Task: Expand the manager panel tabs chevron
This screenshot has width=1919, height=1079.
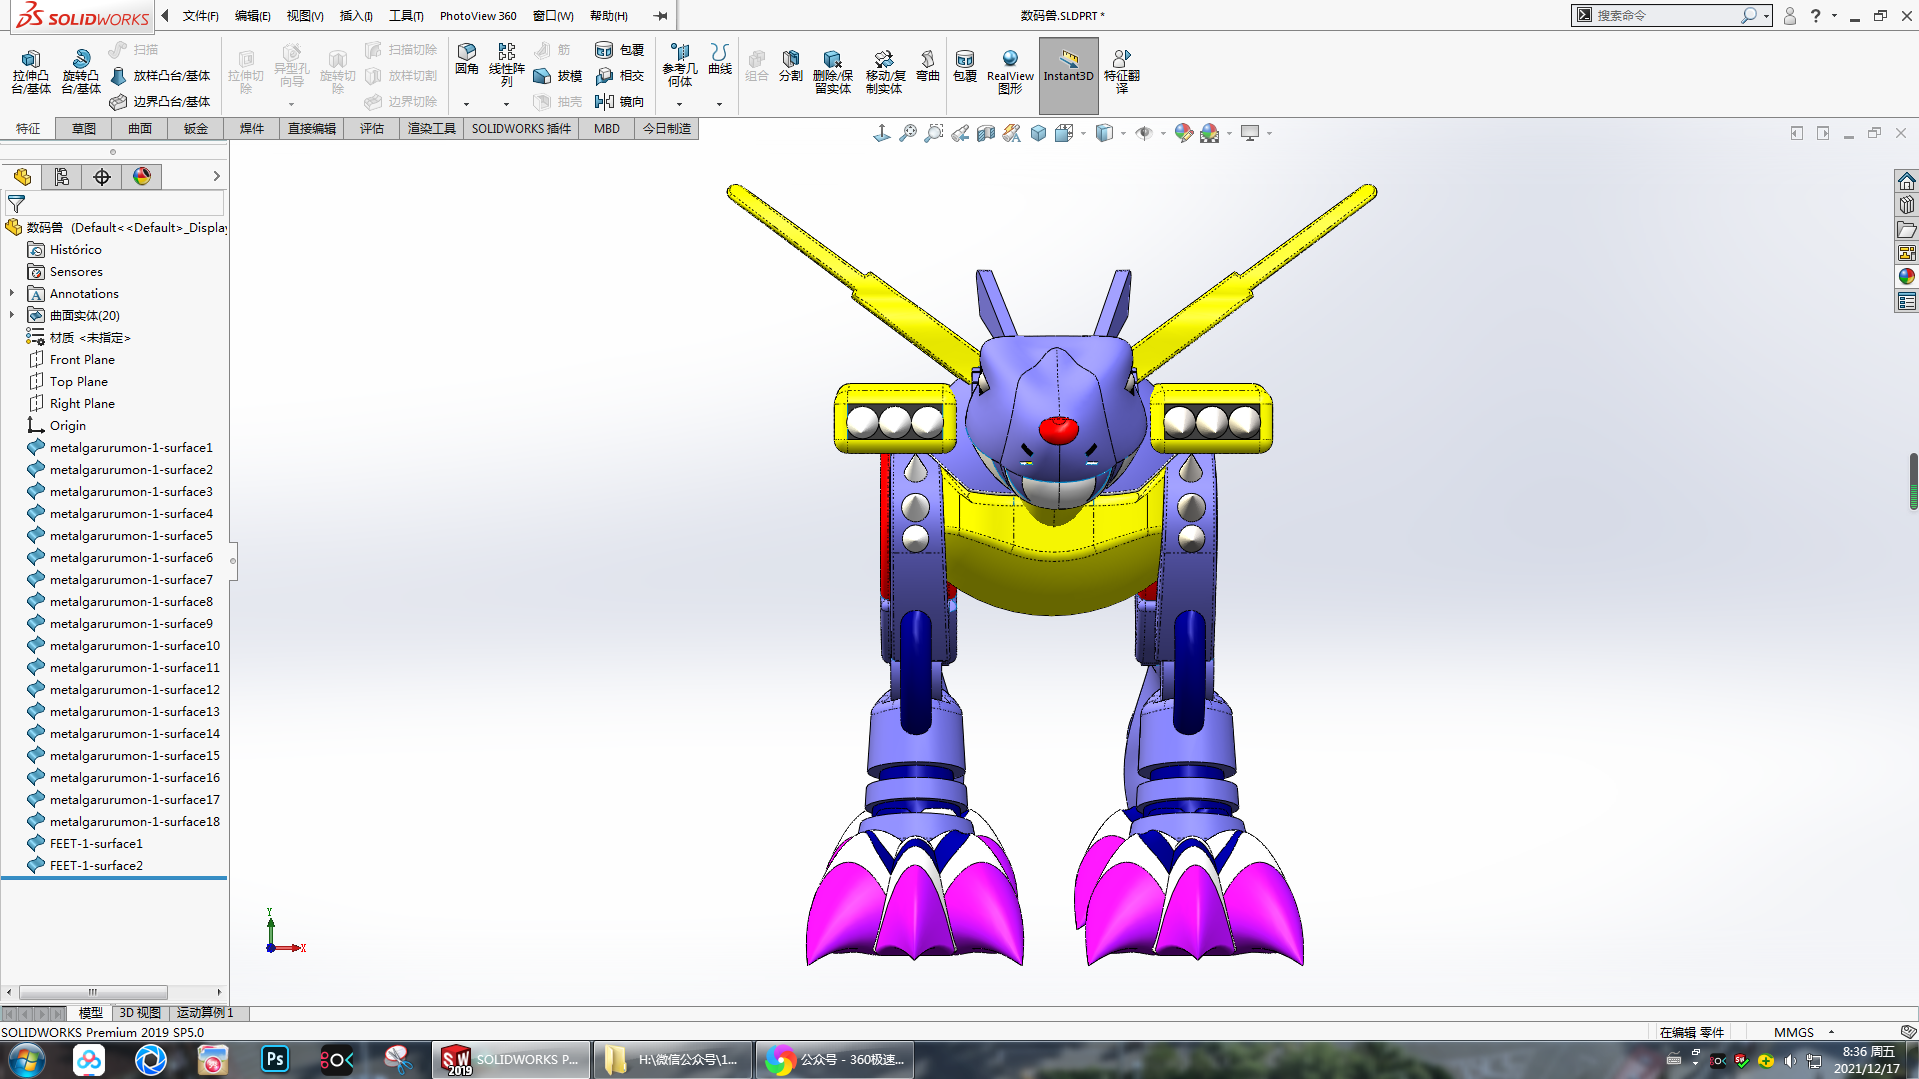Action: (x=216, y=177)
